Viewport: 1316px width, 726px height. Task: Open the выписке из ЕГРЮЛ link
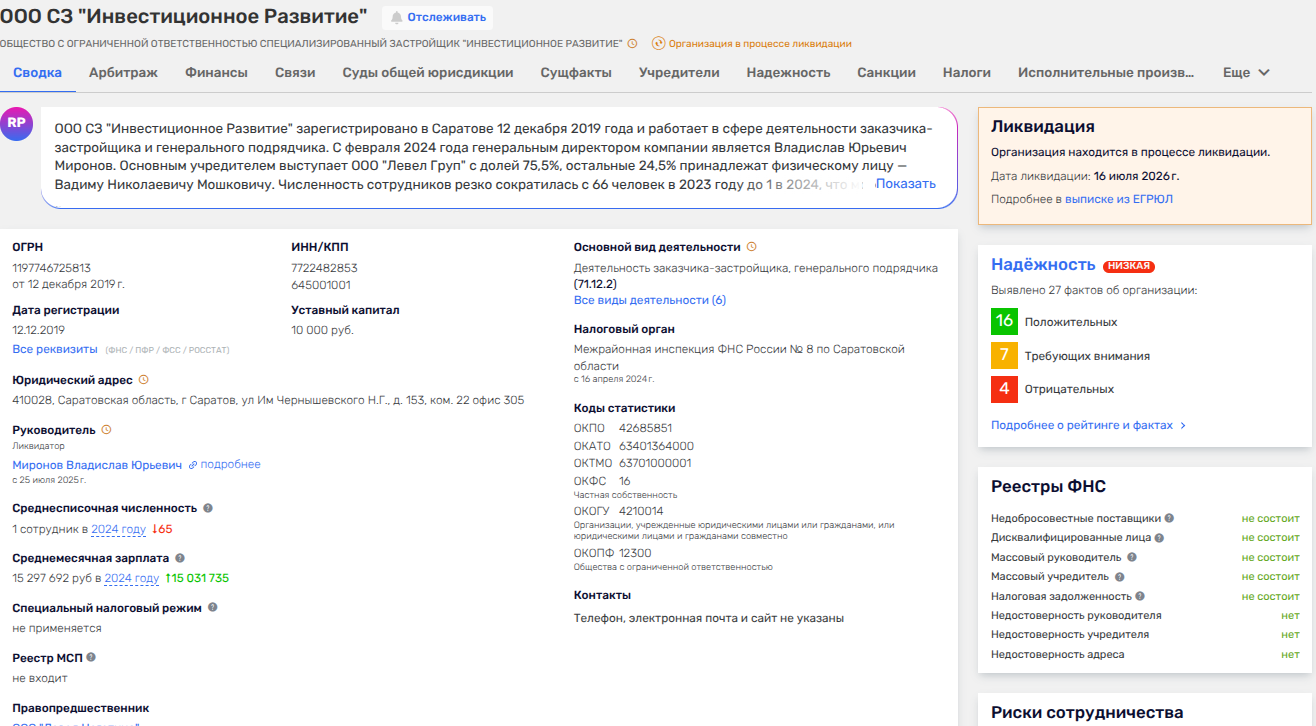pyautogui.click(x=1118, y=200)
